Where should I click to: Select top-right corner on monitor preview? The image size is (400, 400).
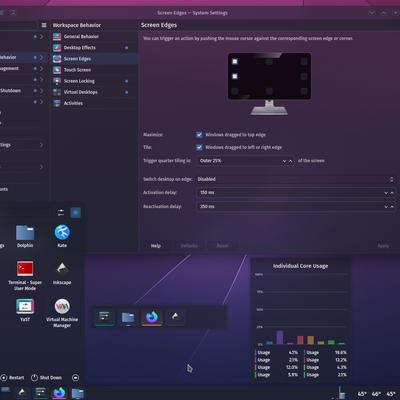point(304,61)
